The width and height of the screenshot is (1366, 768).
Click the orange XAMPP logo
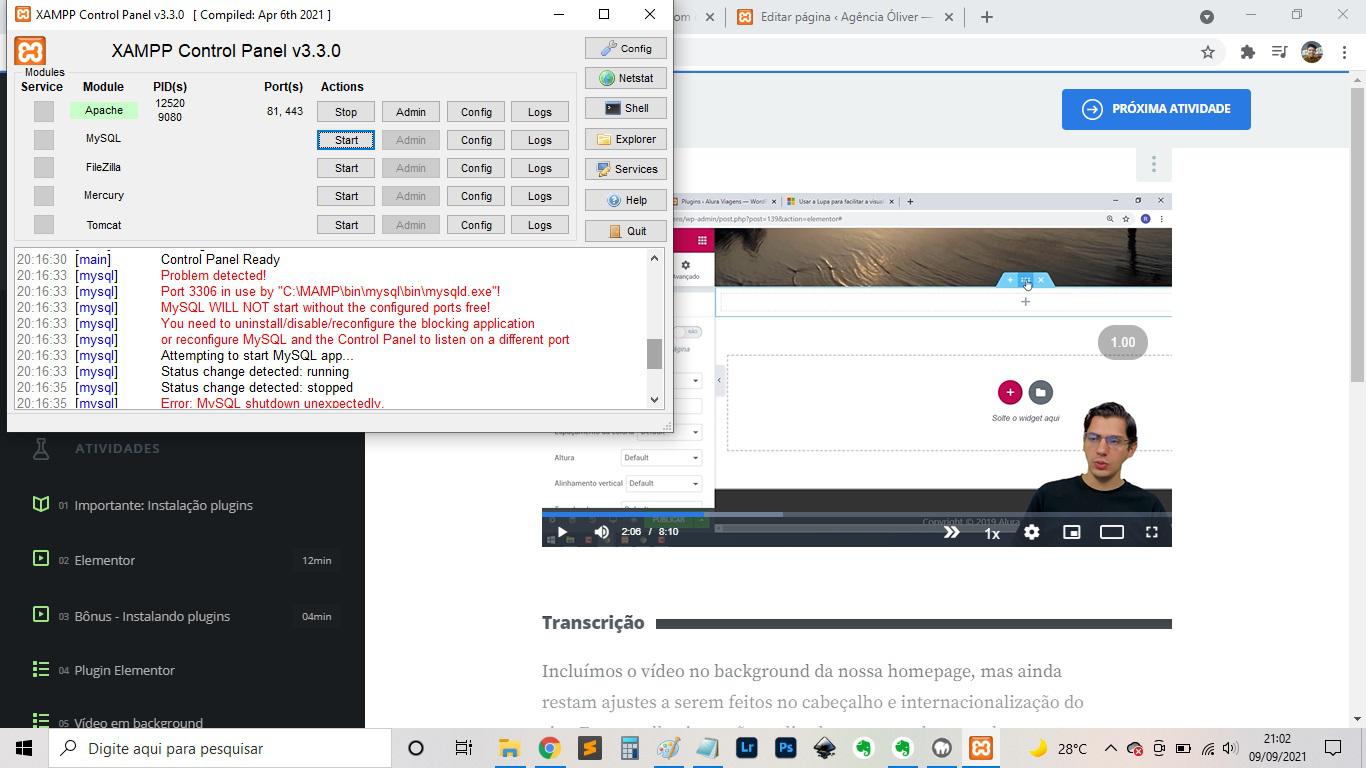pos(31,51)
